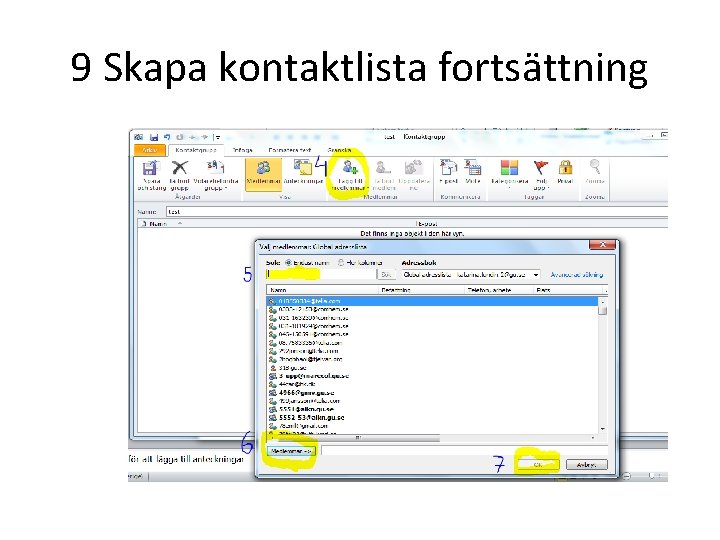Select the 'Endast namn' radio button
This screenshot has height=540, width=720.
pos(288,263)
